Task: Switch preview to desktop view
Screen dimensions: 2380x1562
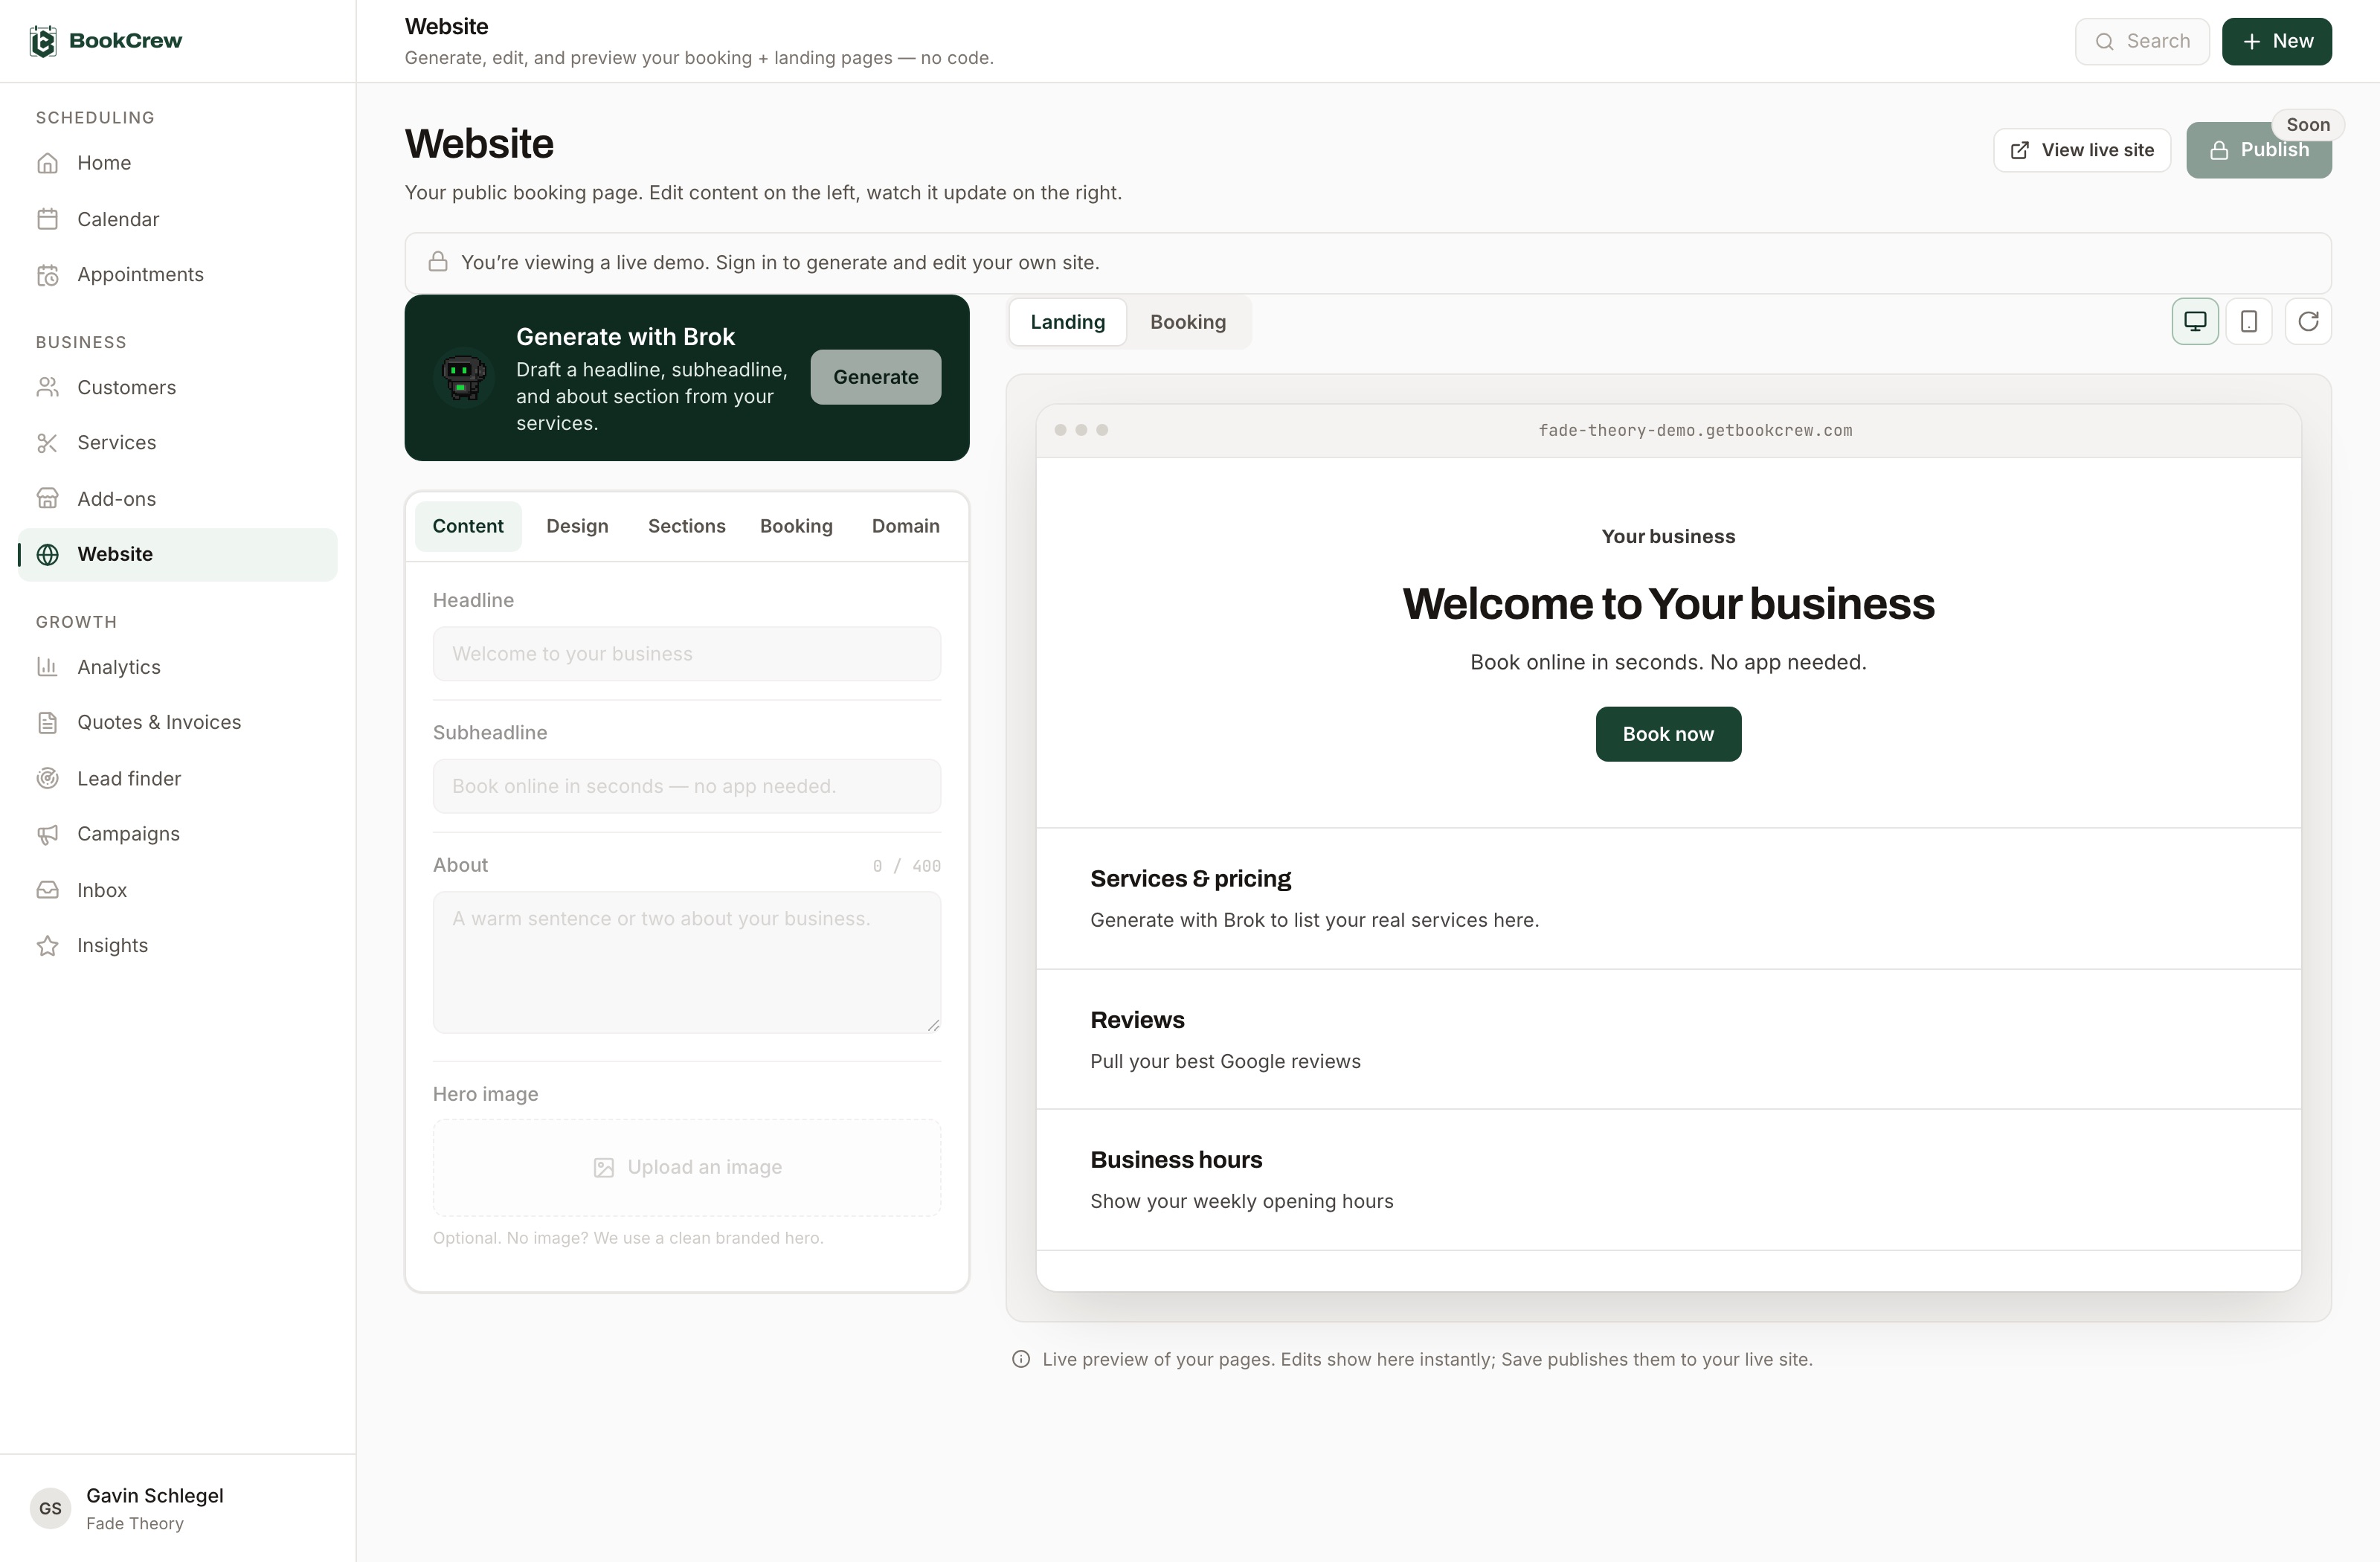Action: click(x=2195, y=321)
